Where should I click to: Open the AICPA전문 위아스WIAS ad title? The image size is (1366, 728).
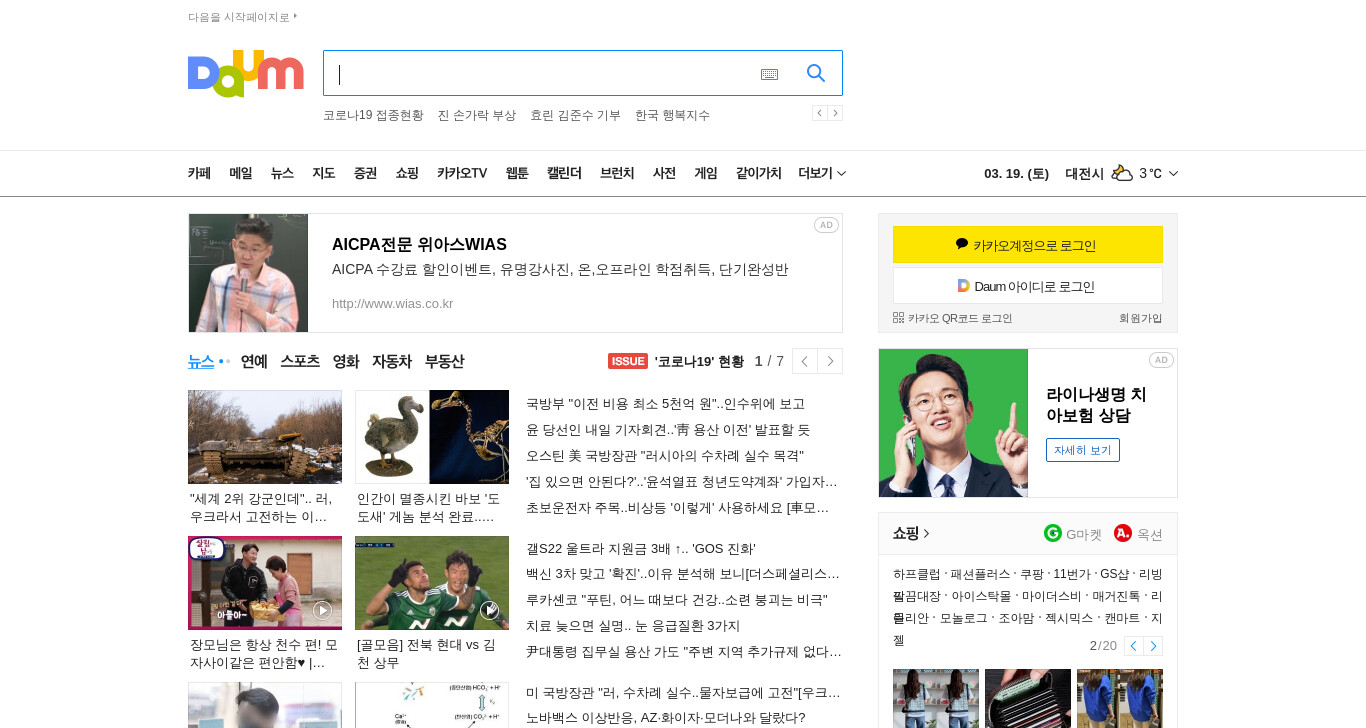coord(419,244)
